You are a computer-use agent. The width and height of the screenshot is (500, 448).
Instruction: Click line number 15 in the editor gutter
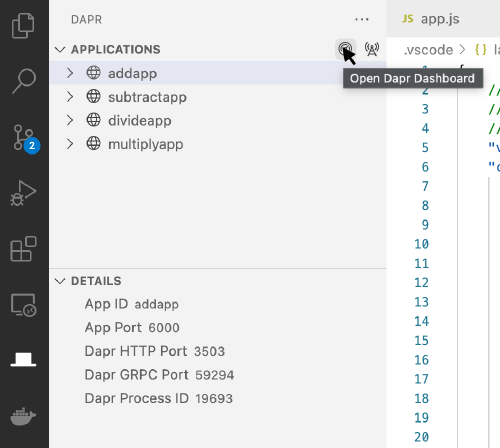click(x=421, y=341)
